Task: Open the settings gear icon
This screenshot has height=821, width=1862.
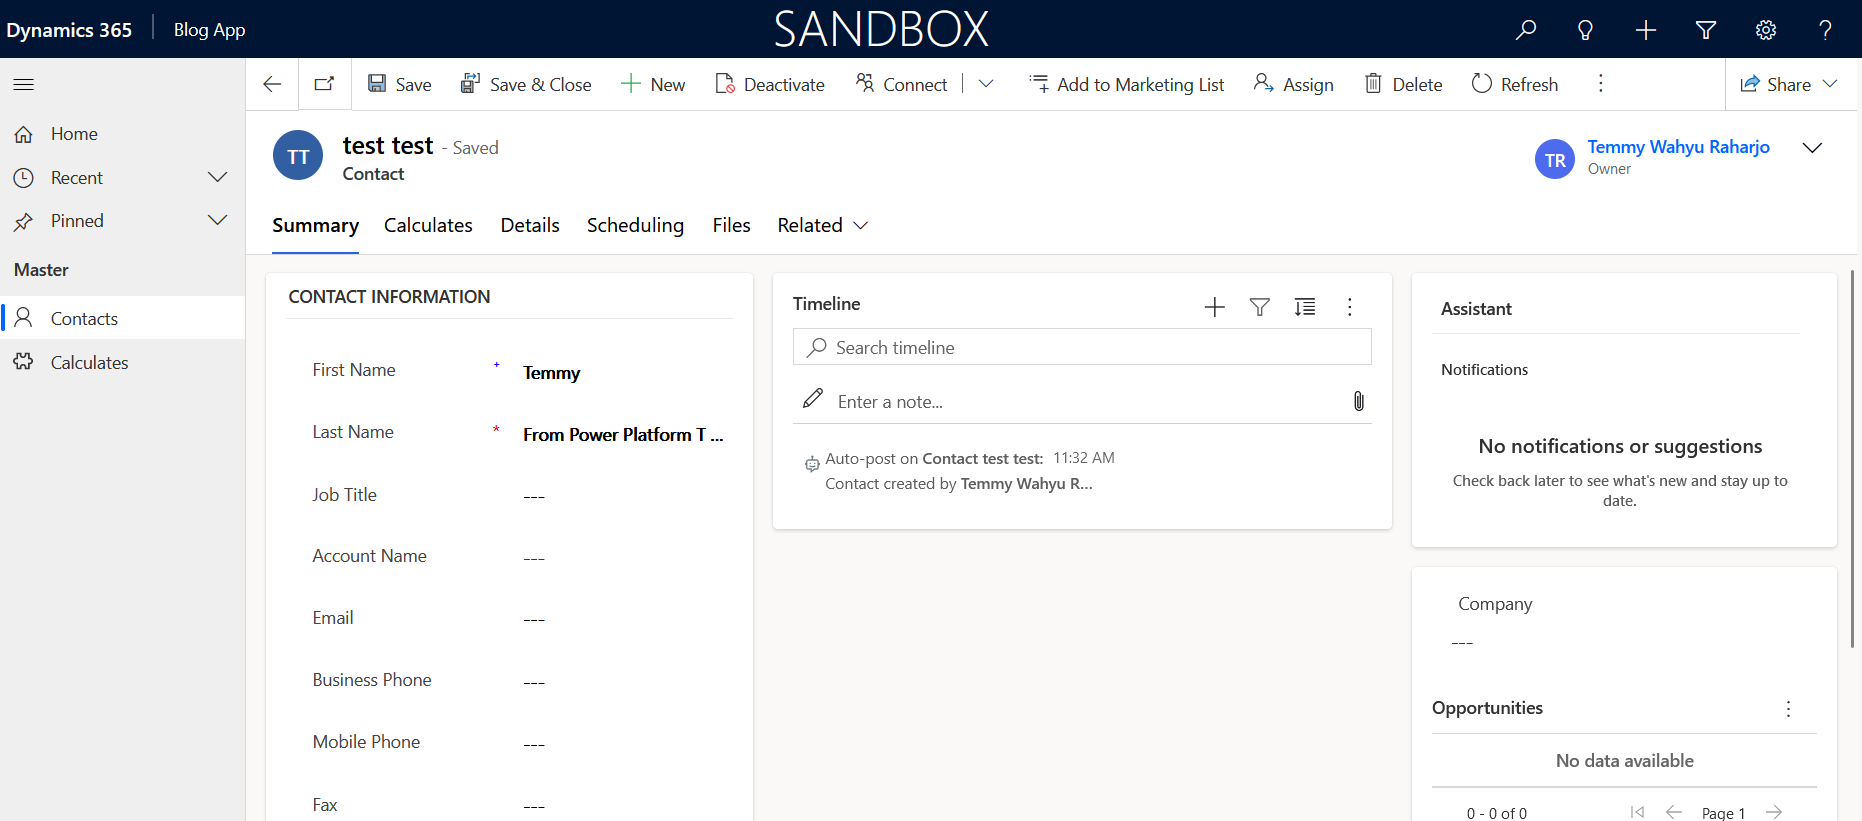Action: 1766,30
